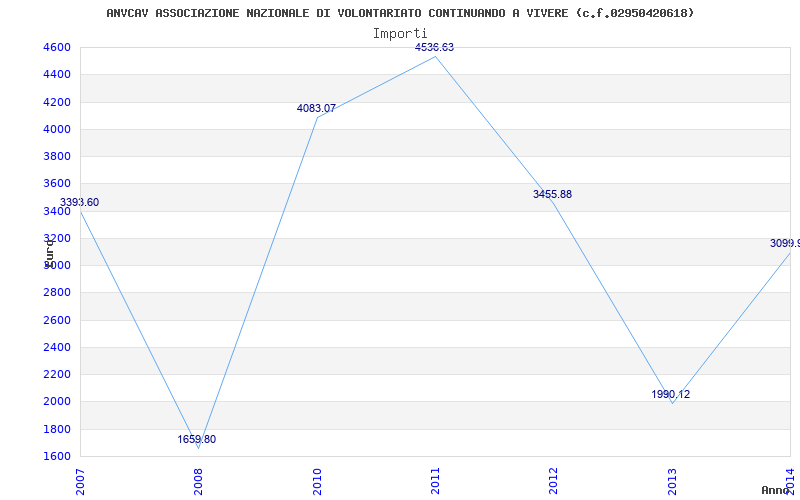Click the 2008 x-axis label
The height and width of the screenshot is (500, 800).
click(x=198, y=482)
